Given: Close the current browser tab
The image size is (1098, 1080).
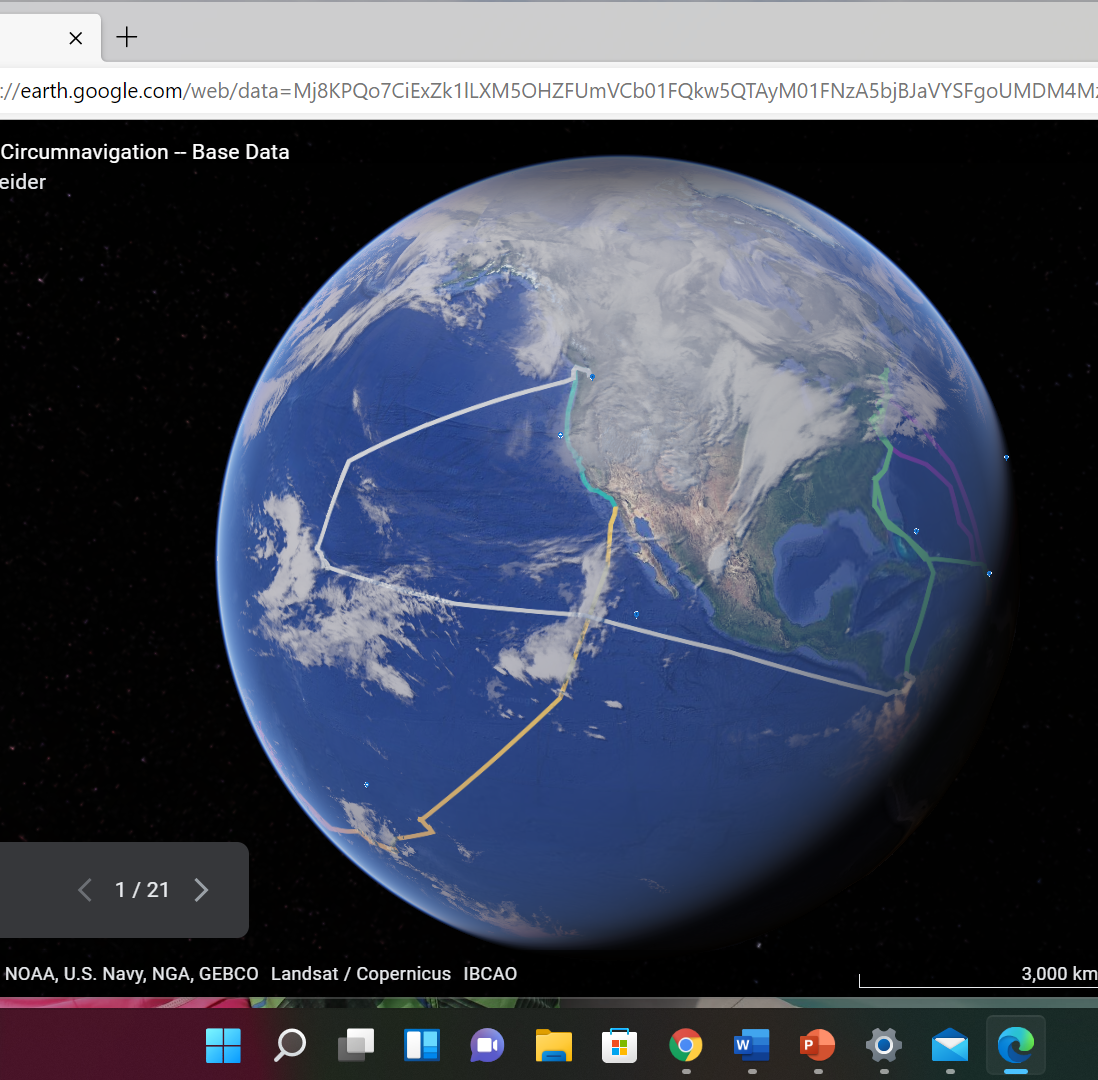Looking at the screenshot, I should tap(75, 38).
